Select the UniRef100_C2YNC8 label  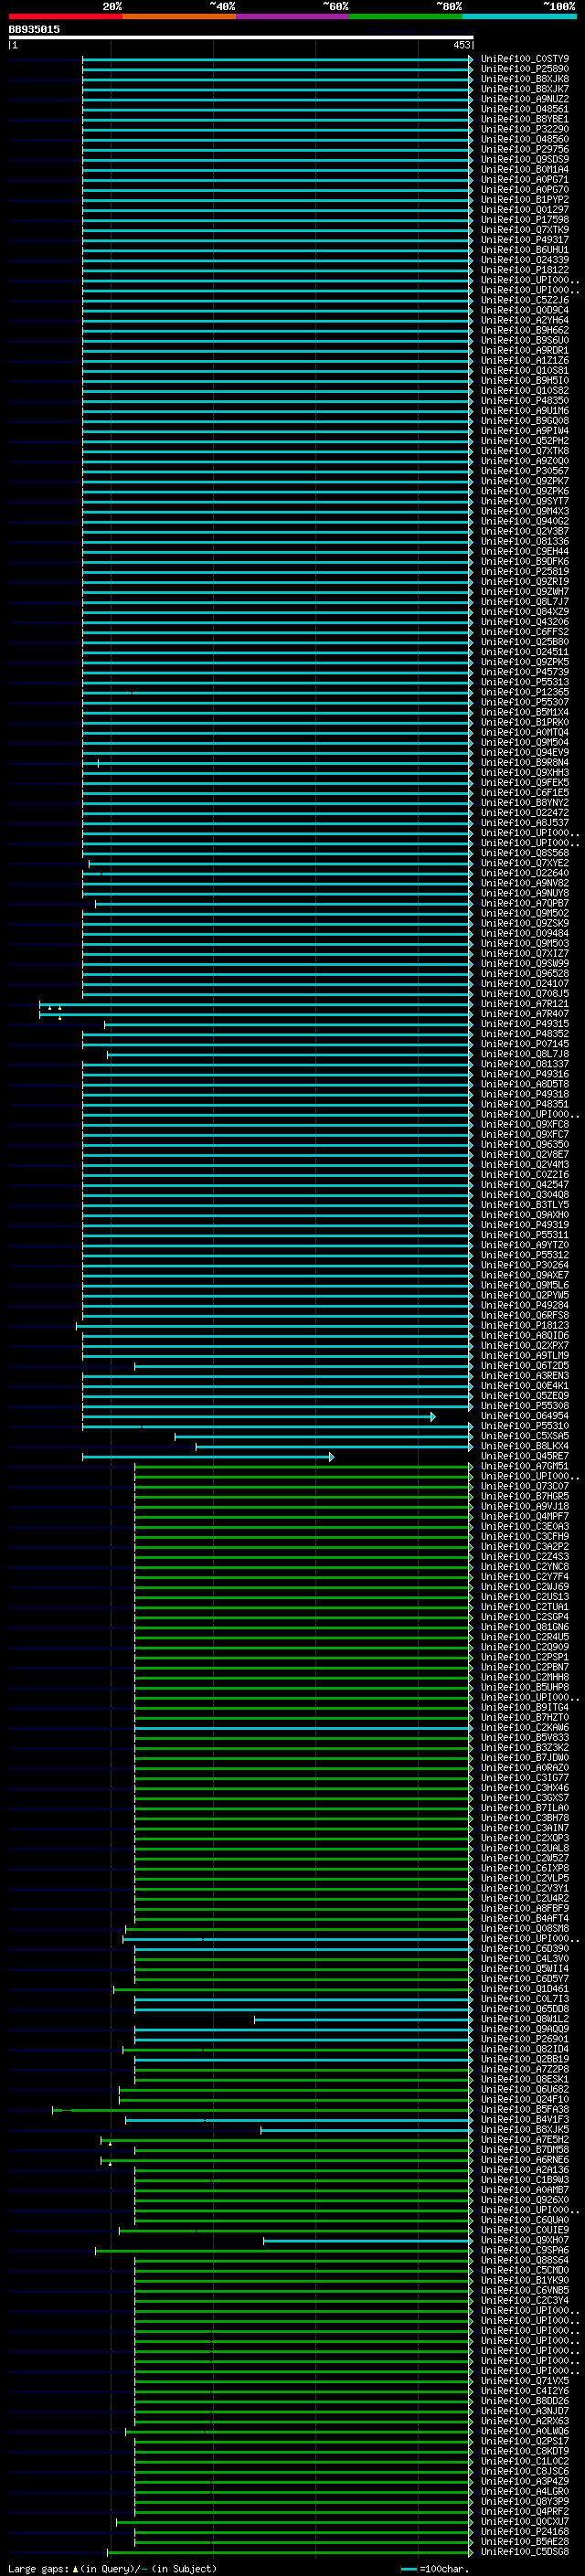525,1567
